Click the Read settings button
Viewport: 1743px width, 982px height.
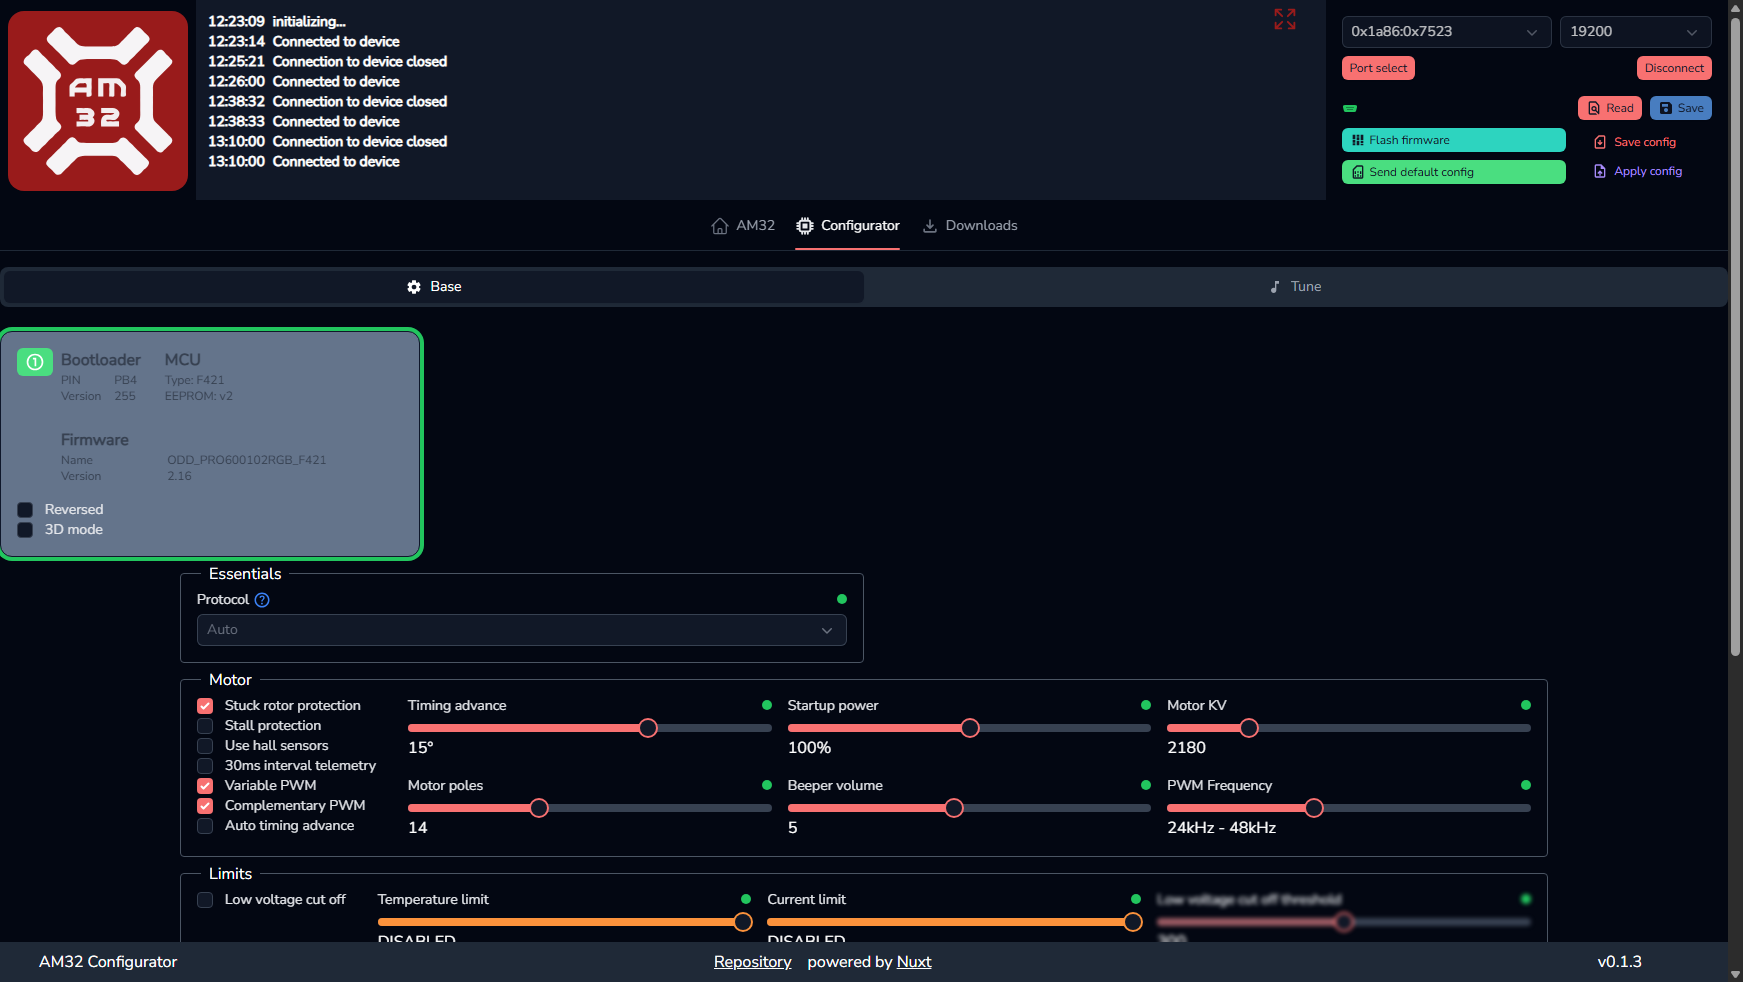point(1610,108)
